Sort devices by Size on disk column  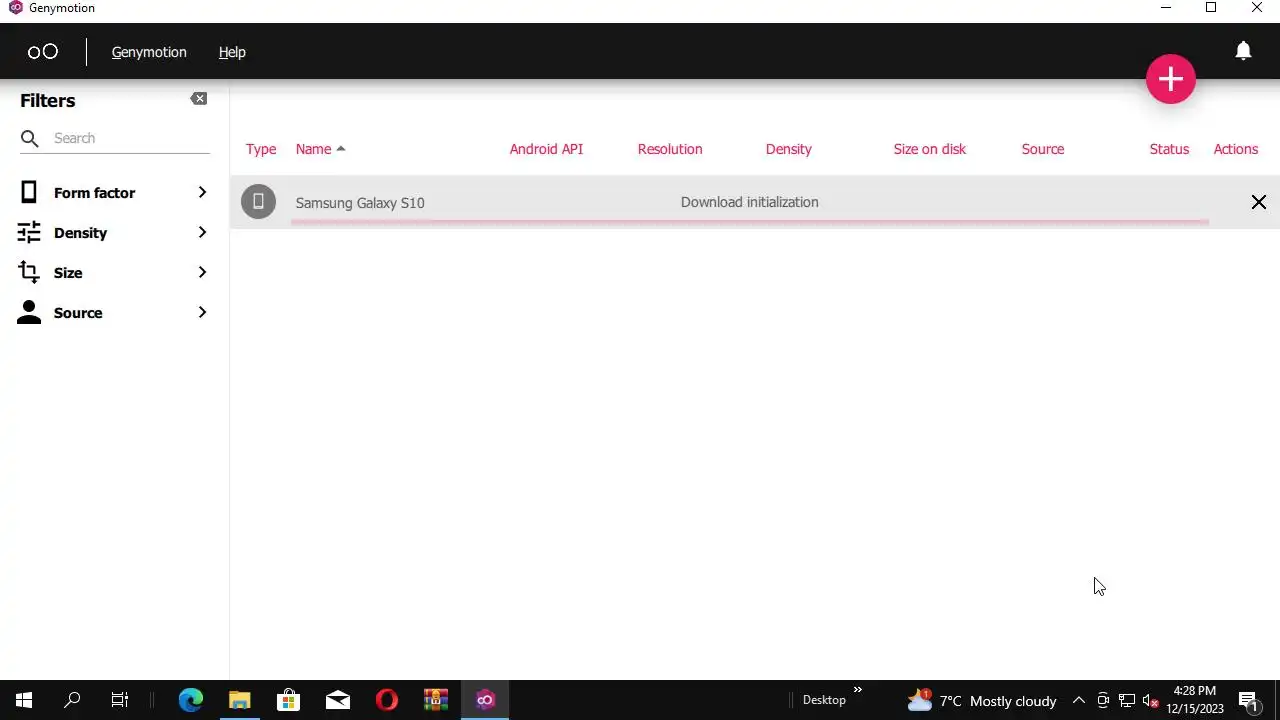930,149
